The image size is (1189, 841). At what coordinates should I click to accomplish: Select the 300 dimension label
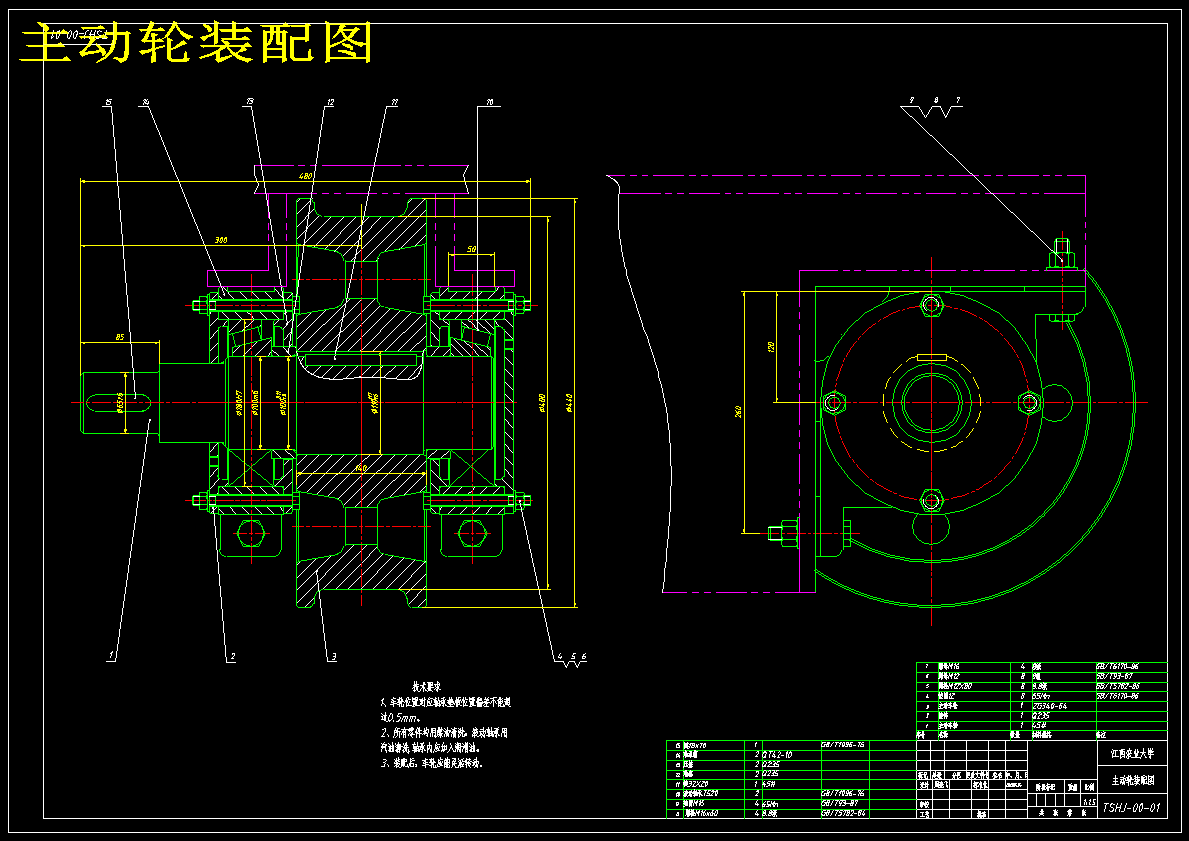point(221,240)
